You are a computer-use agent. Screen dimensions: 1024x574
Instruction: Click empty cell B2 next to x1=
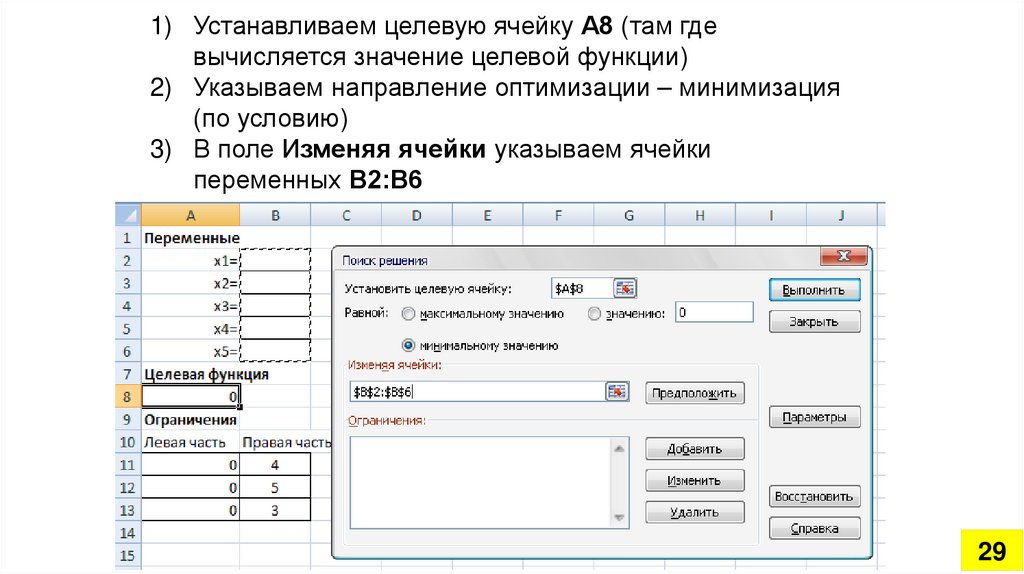click(x=275, y=261)
